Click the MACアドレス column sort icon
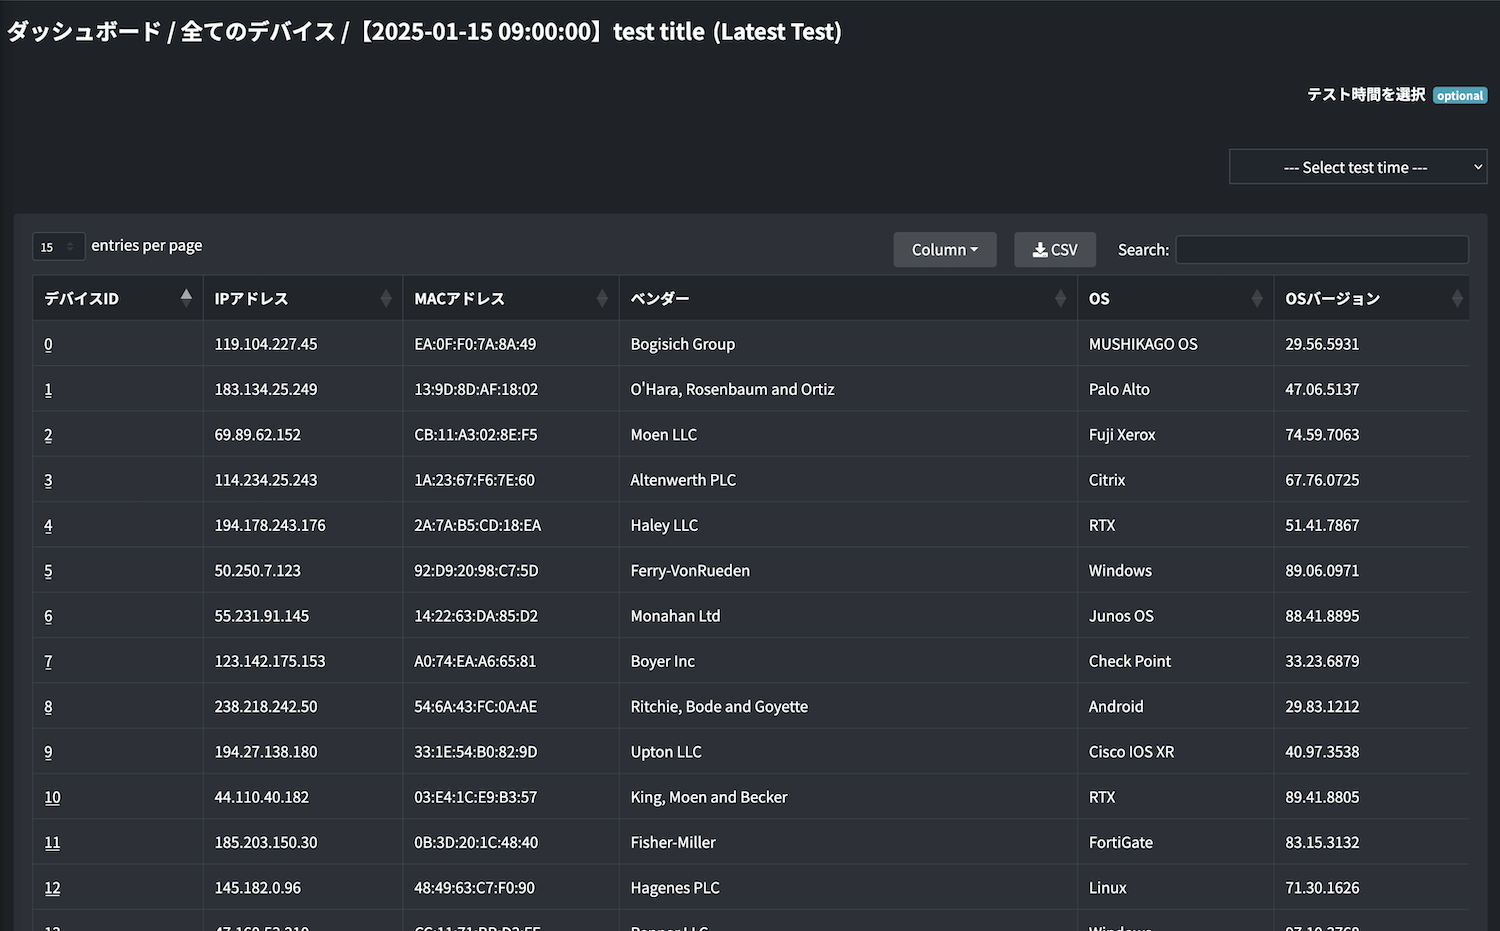 [602, 298]
